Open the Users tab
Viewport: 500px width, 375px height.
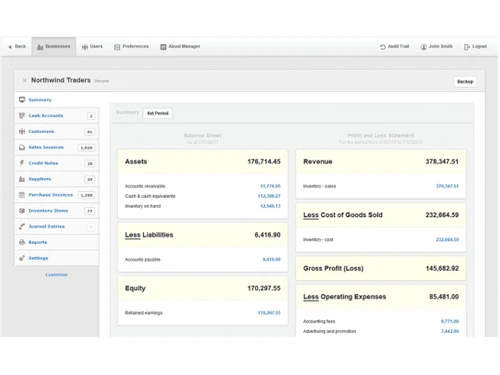(x=92, y=46)
